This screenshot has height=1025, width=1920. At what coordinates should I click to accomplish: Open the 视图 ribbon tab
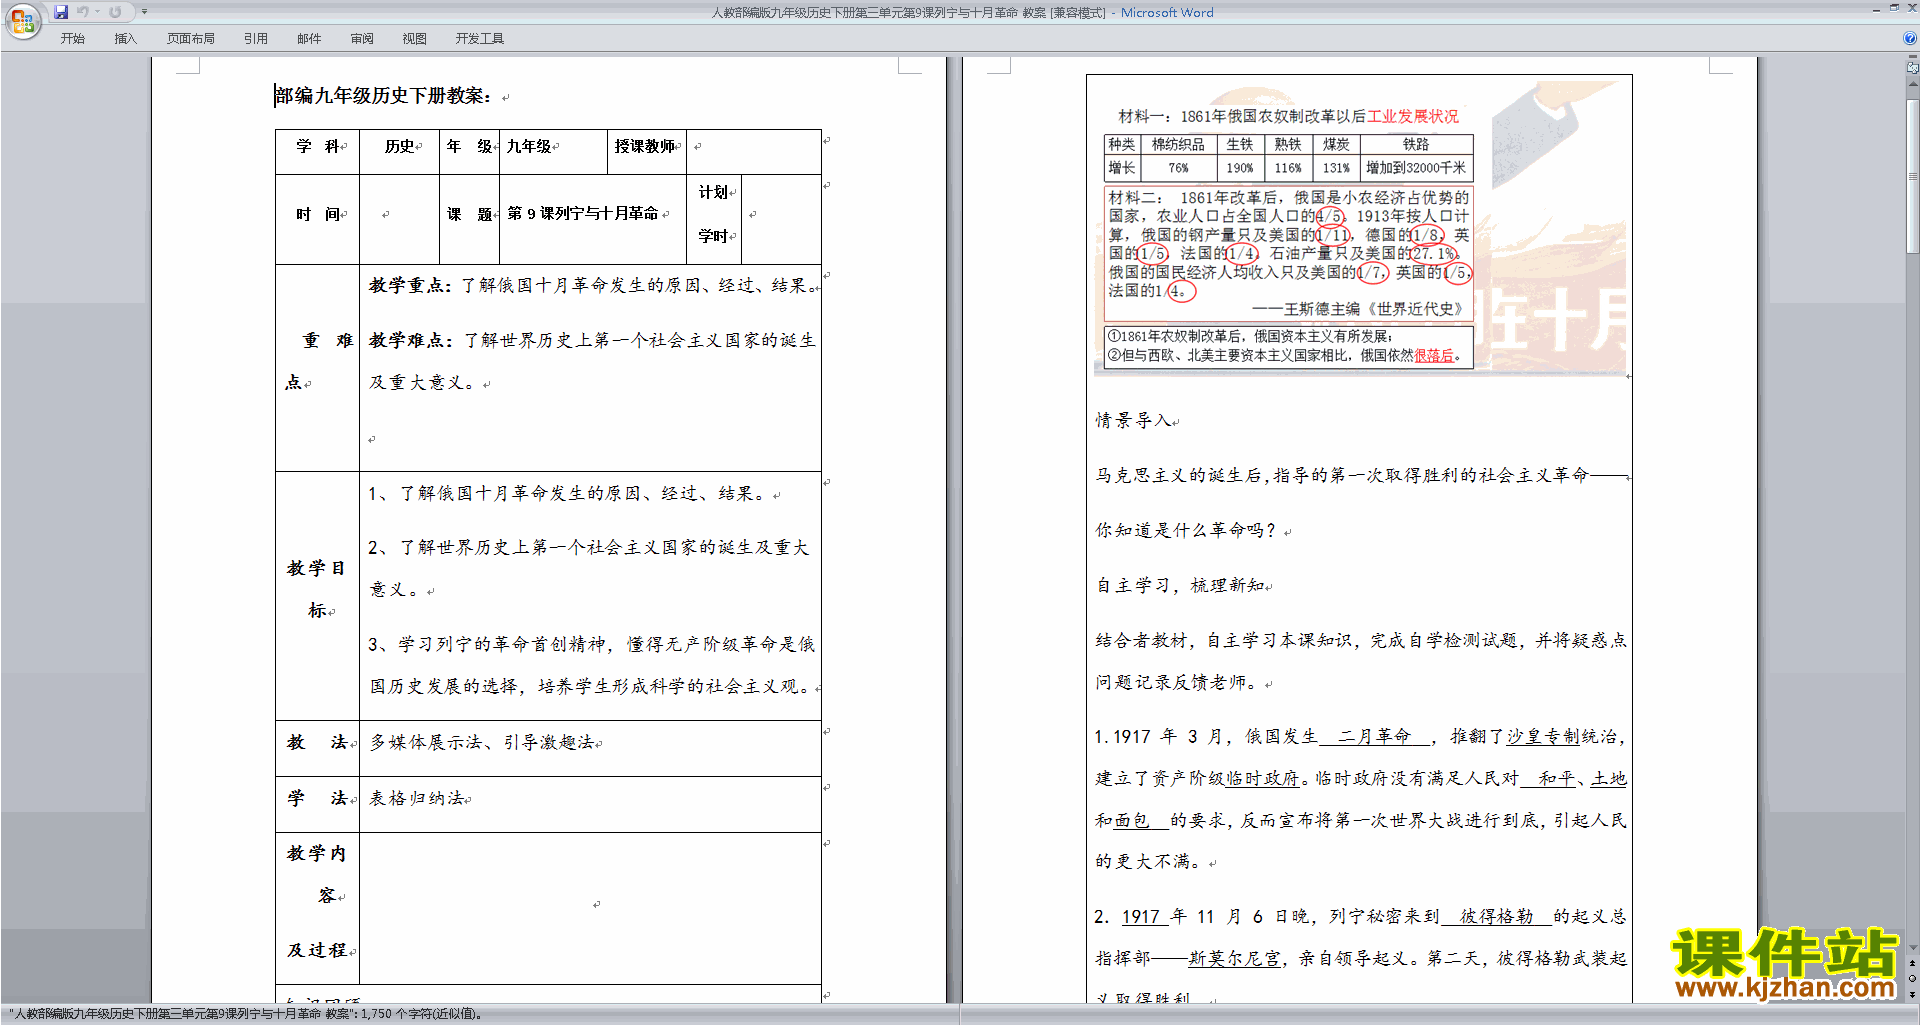tap(414, 39)
